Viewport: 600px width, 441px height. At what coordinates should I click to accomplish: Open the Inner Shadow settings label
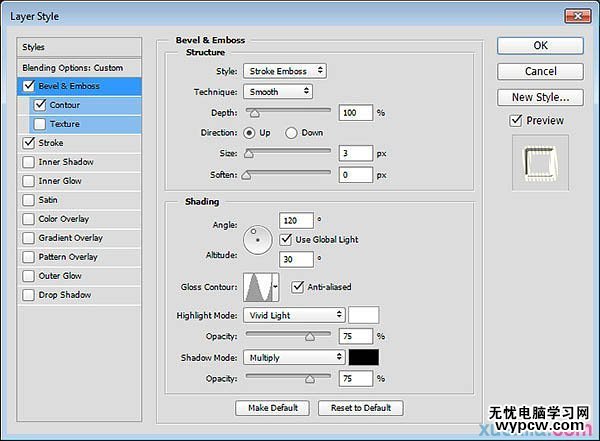click(66, 162)
